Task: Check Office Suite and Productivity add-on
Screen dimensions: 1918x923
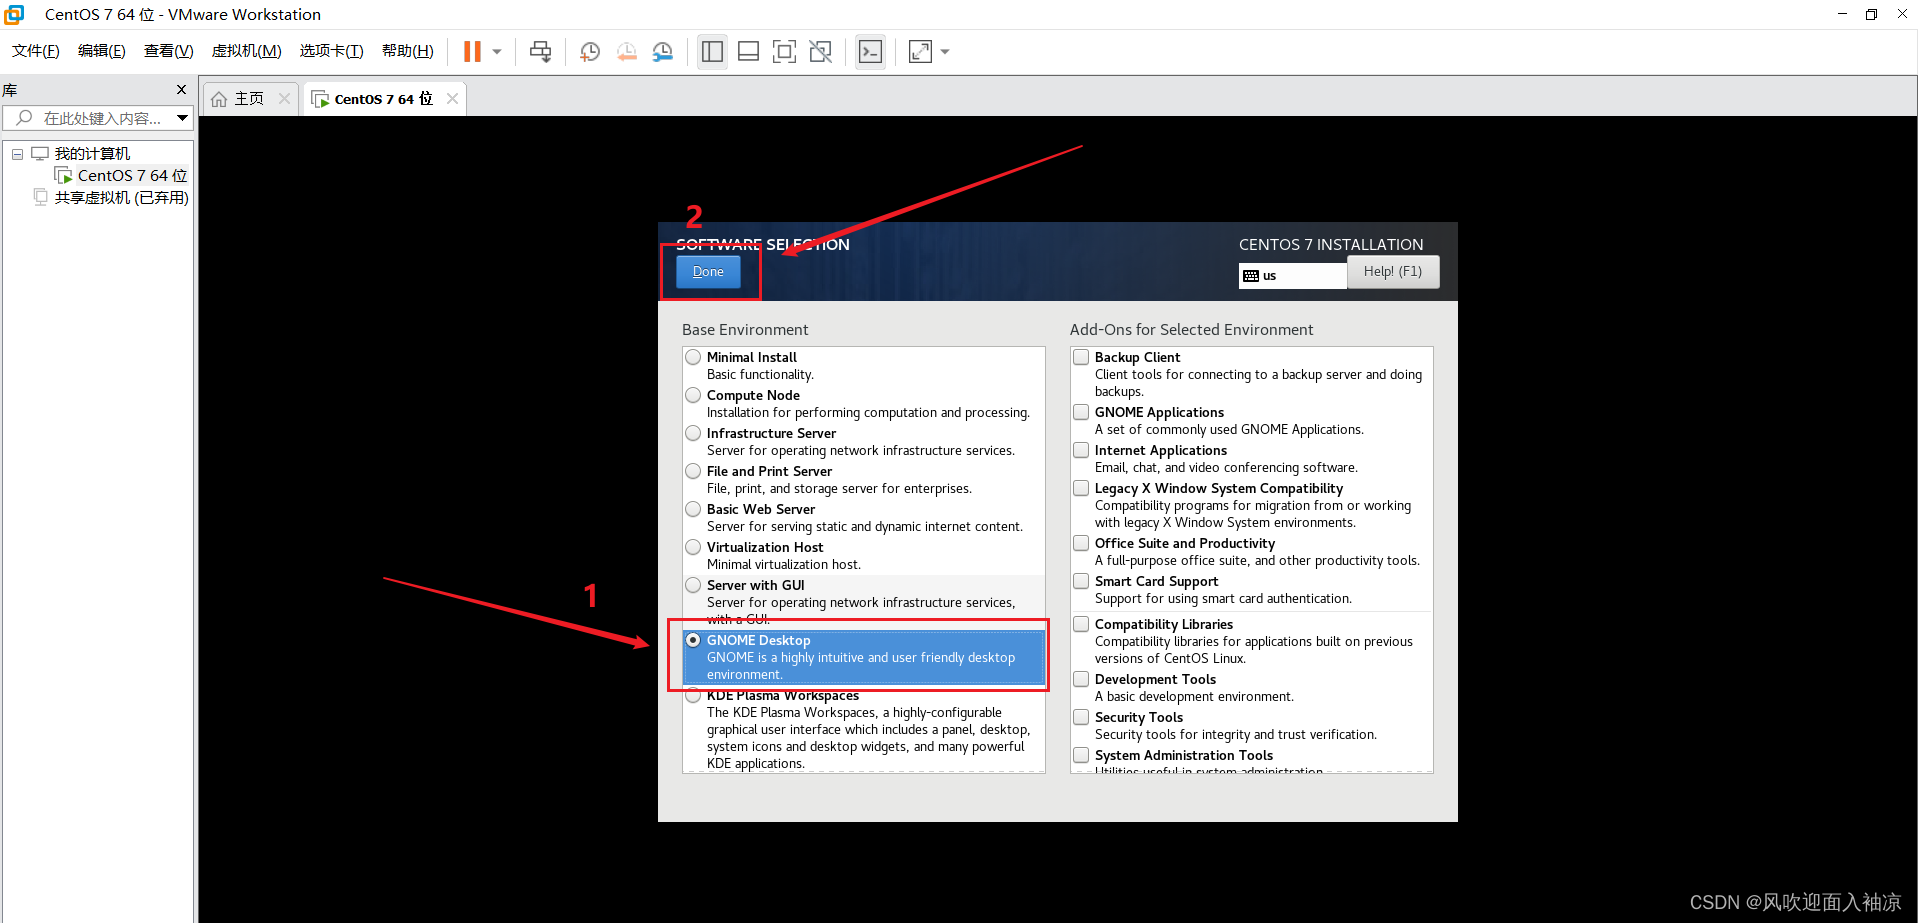Action: (1081, 543)
